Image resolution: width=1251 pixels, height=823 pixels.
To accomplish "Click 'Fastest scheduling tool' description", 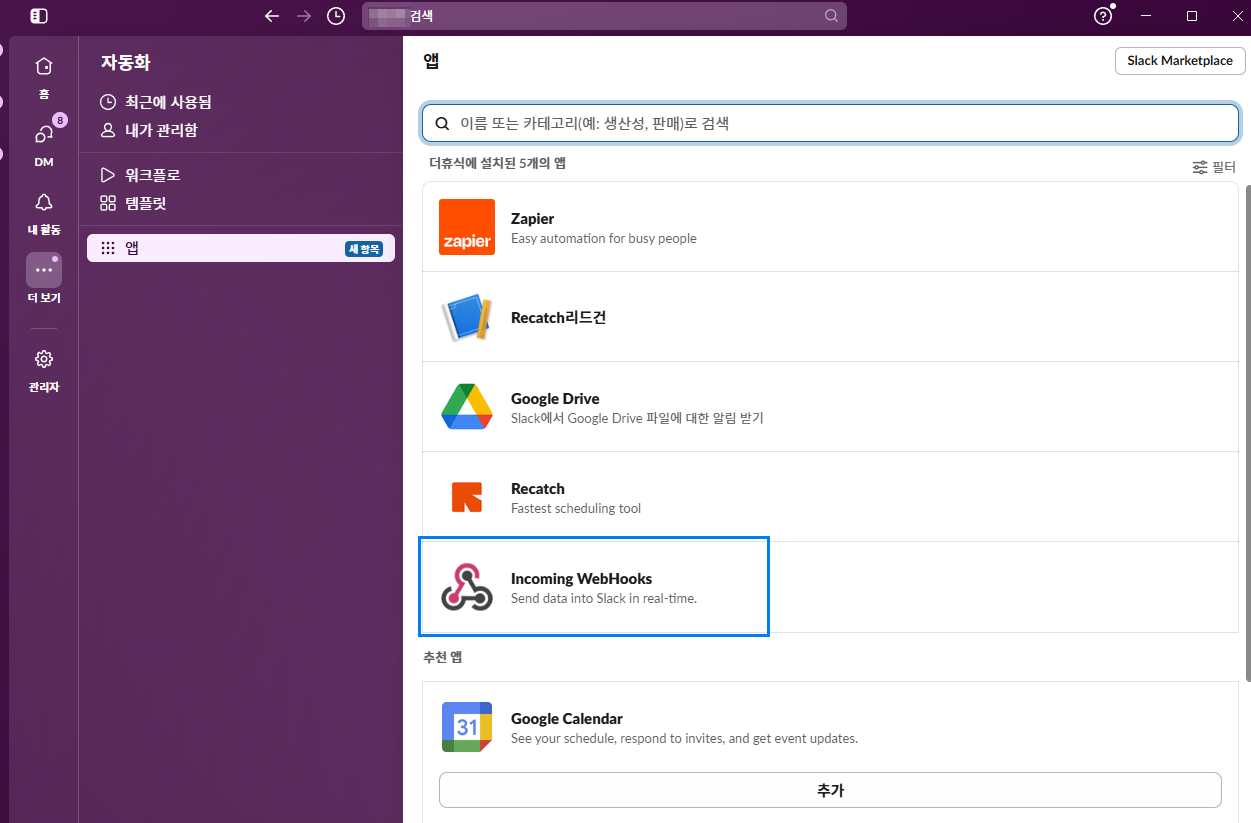I will pos(576,508).
